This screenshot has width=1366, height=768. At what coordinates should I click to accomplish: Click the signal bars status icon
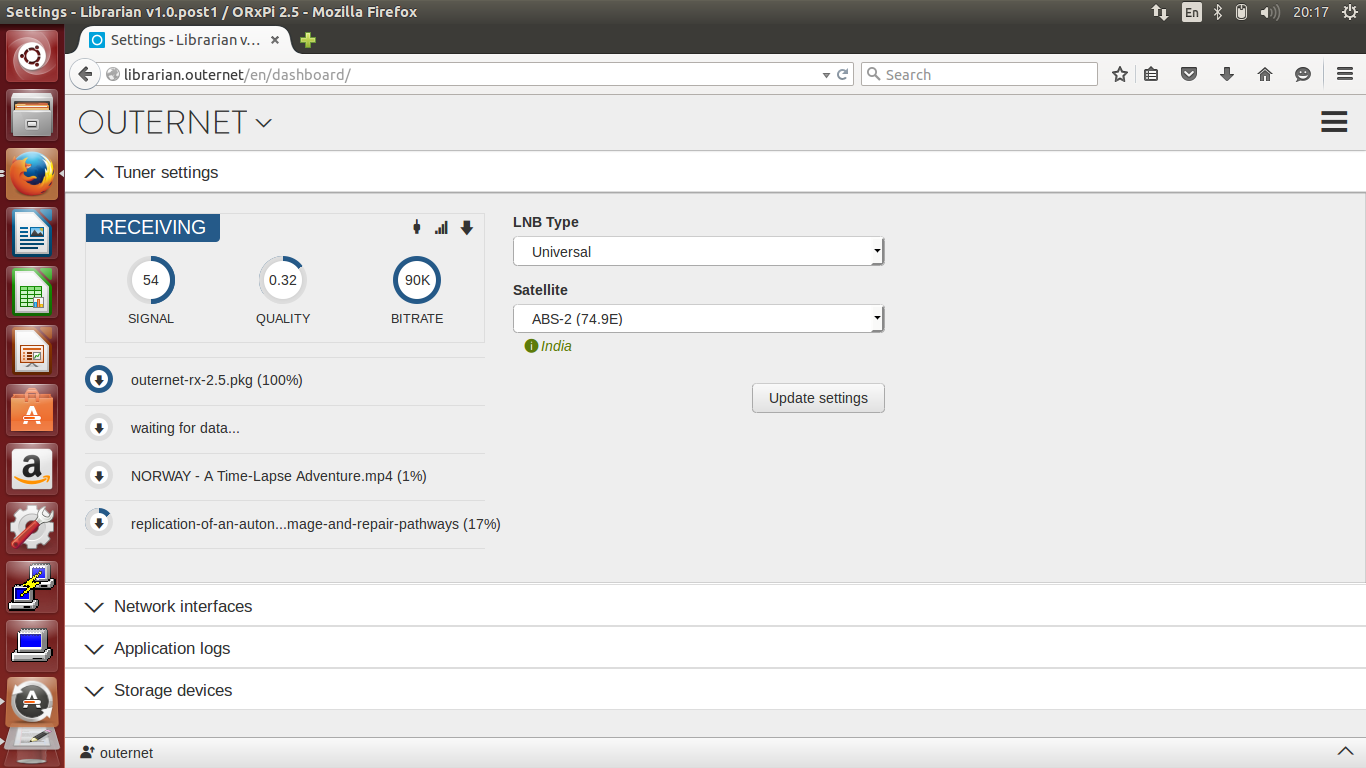point(441,228)
